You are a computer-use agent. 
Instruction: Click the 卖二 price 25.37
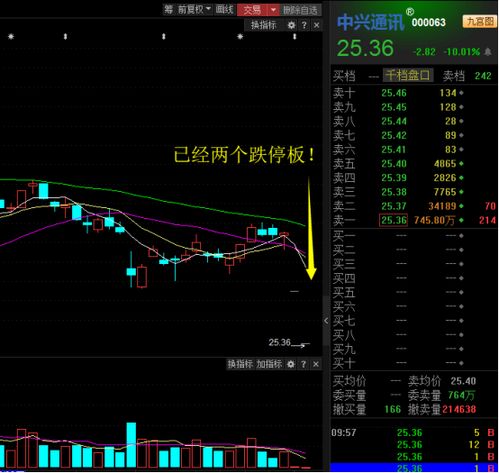tap(394, 206)
